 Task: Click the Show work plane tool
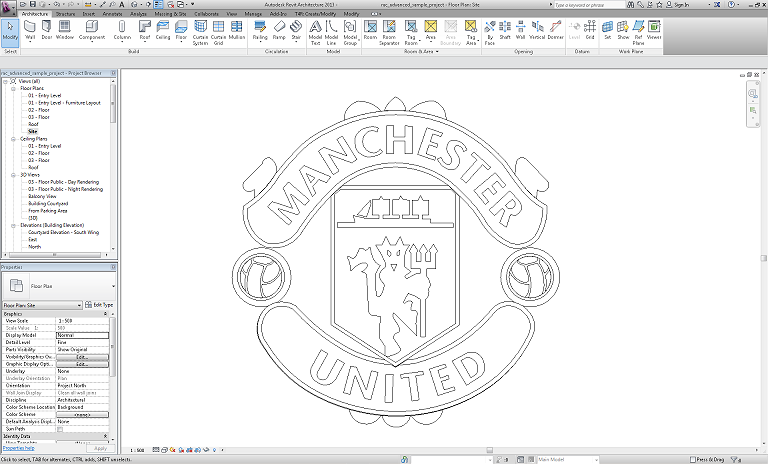point(623,31)
